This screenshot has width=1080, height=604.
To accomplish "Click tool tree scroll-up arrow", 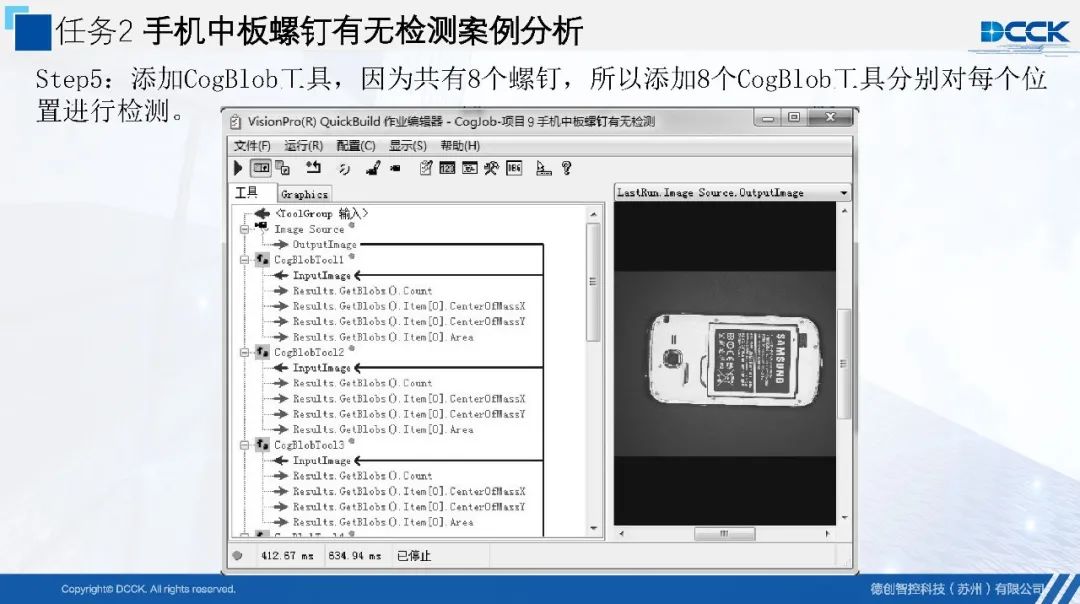I will point(594,215).
